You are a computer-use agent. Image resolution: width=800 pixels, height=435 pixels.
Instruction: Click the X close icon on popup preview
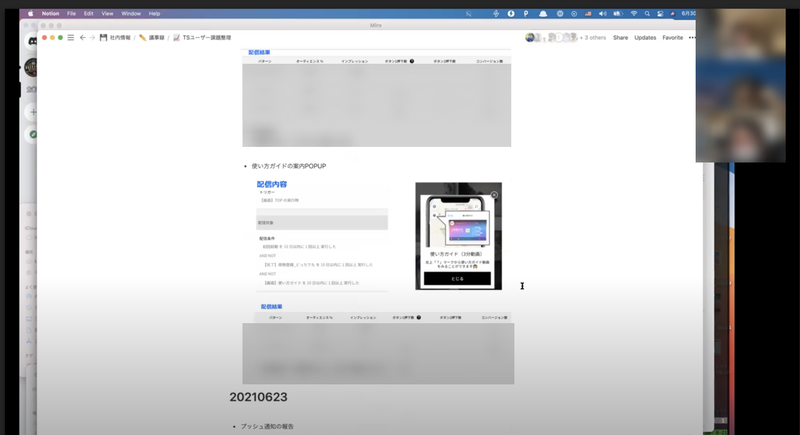pyautogui.click(x=494, y=195)
